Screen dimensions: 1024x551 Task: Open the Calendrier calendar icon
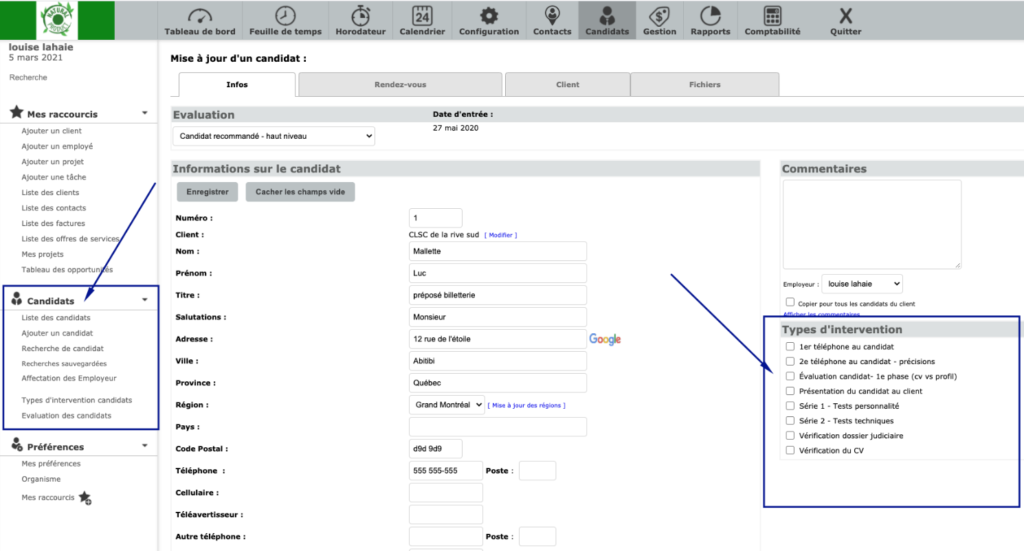[x=423, y=16]
